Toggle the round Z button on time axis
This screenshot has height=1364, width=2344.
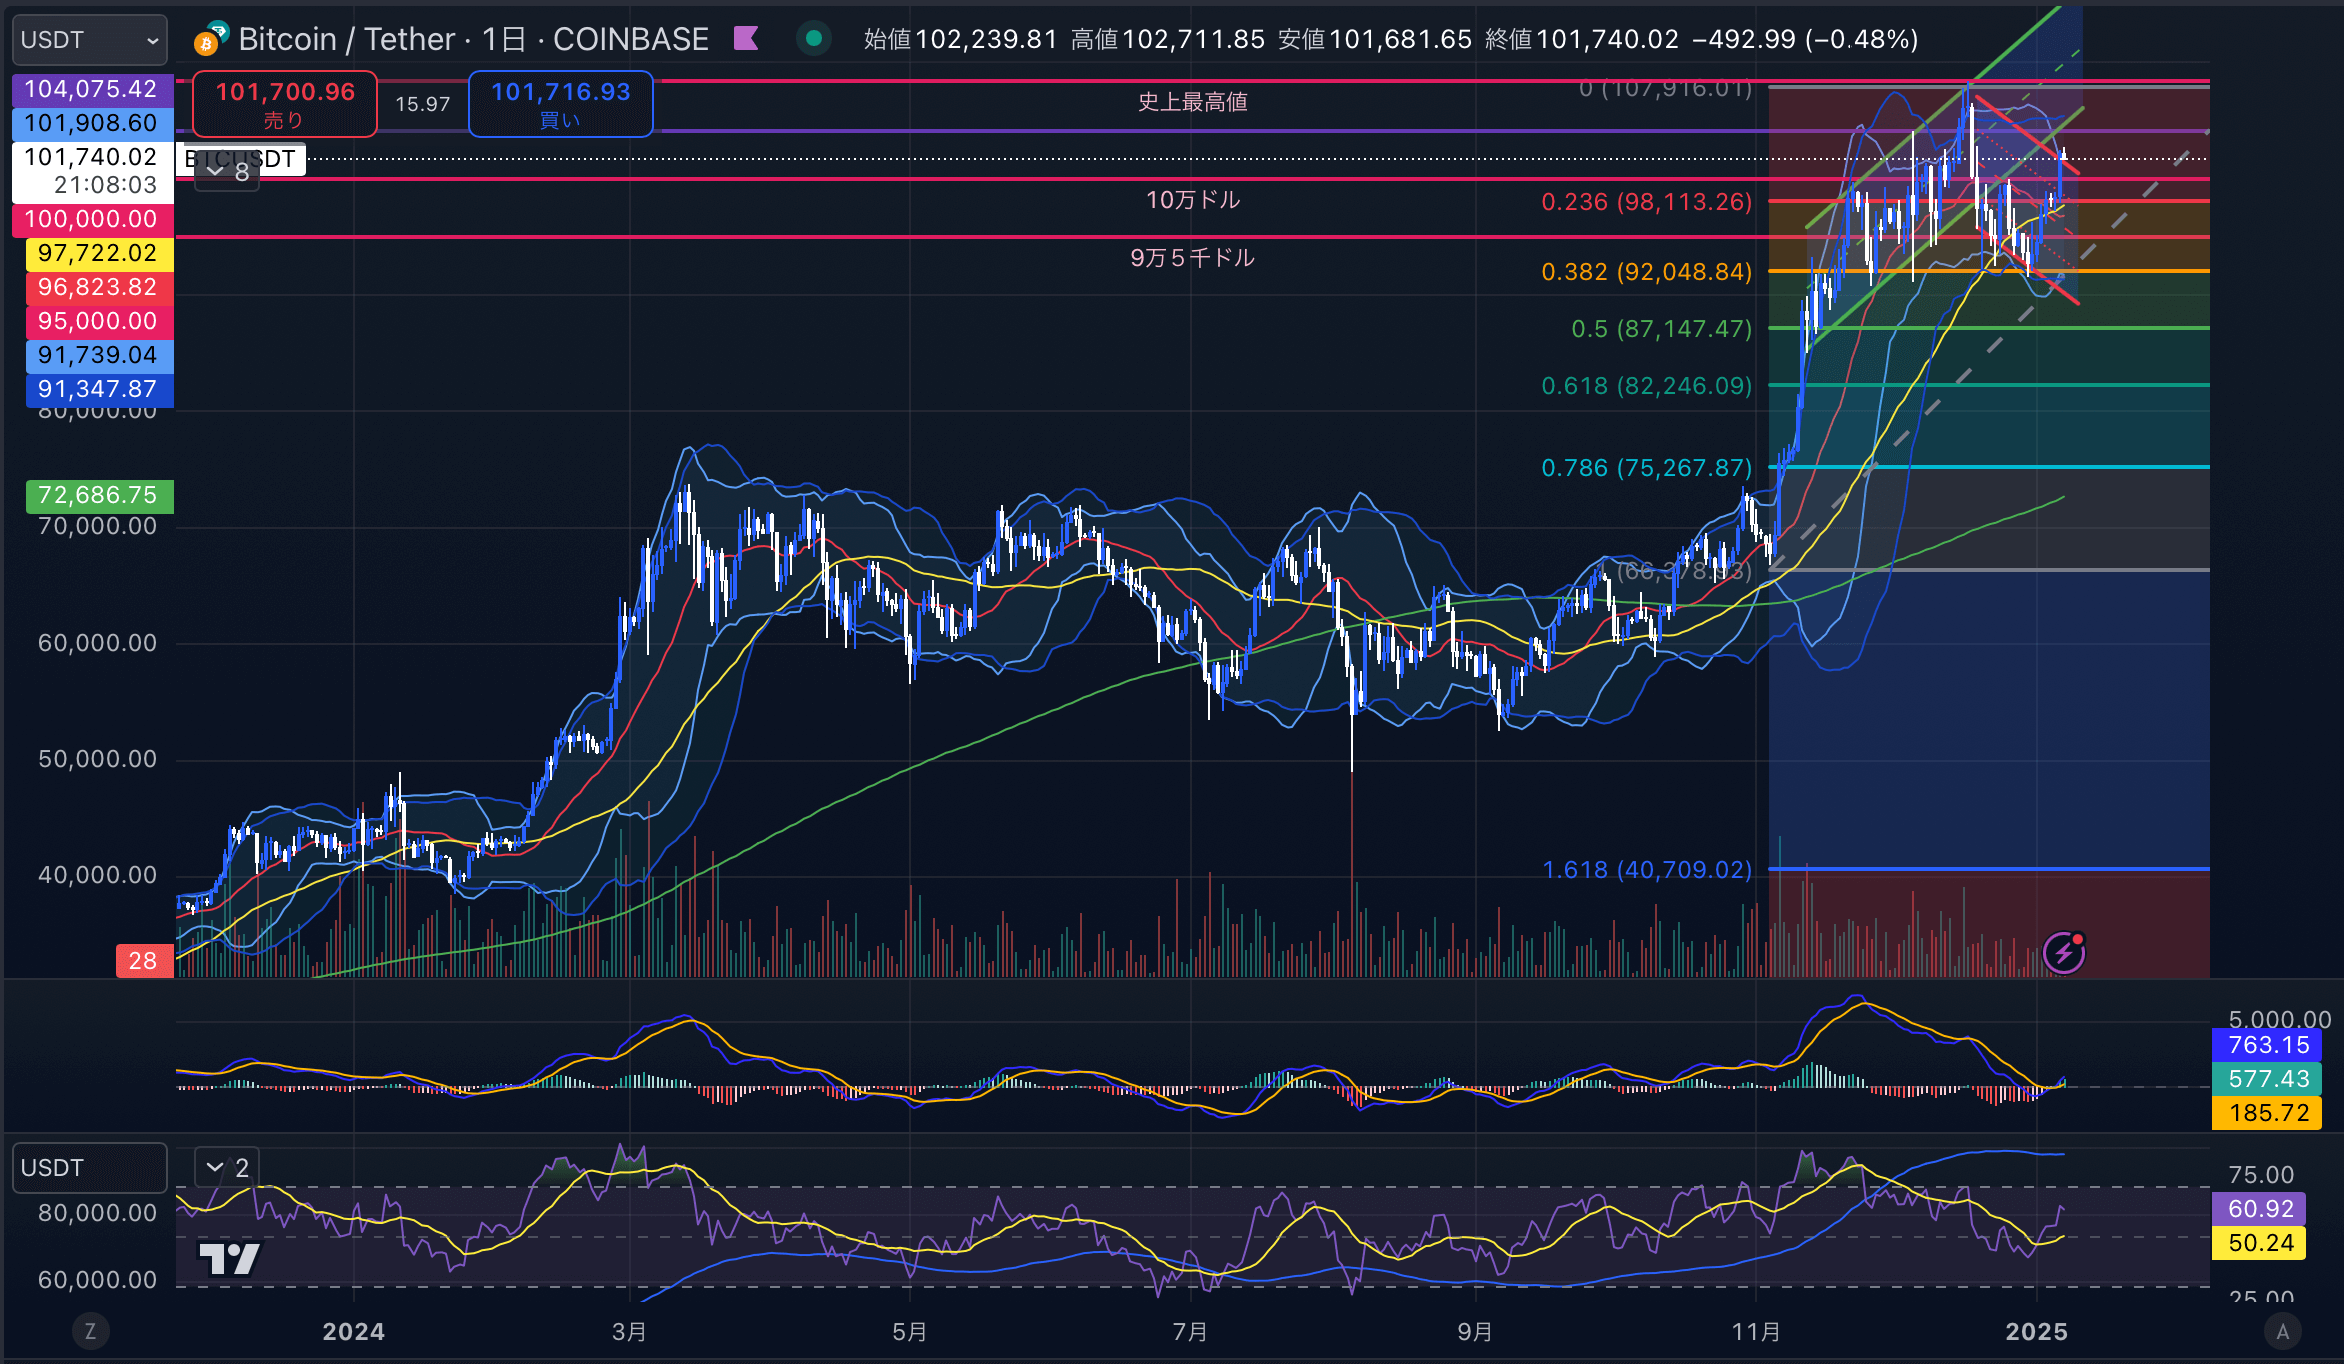[x=90, y=1331]
